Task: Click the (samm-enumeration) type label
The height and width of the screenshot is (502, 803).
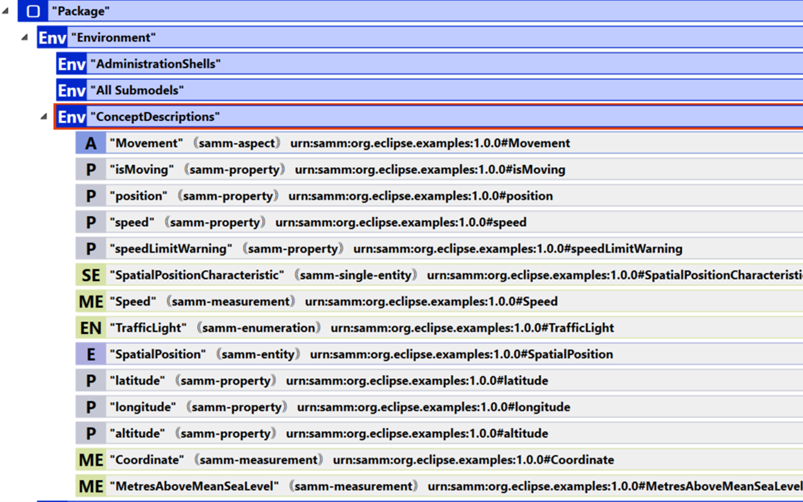Action: (259, 328)
